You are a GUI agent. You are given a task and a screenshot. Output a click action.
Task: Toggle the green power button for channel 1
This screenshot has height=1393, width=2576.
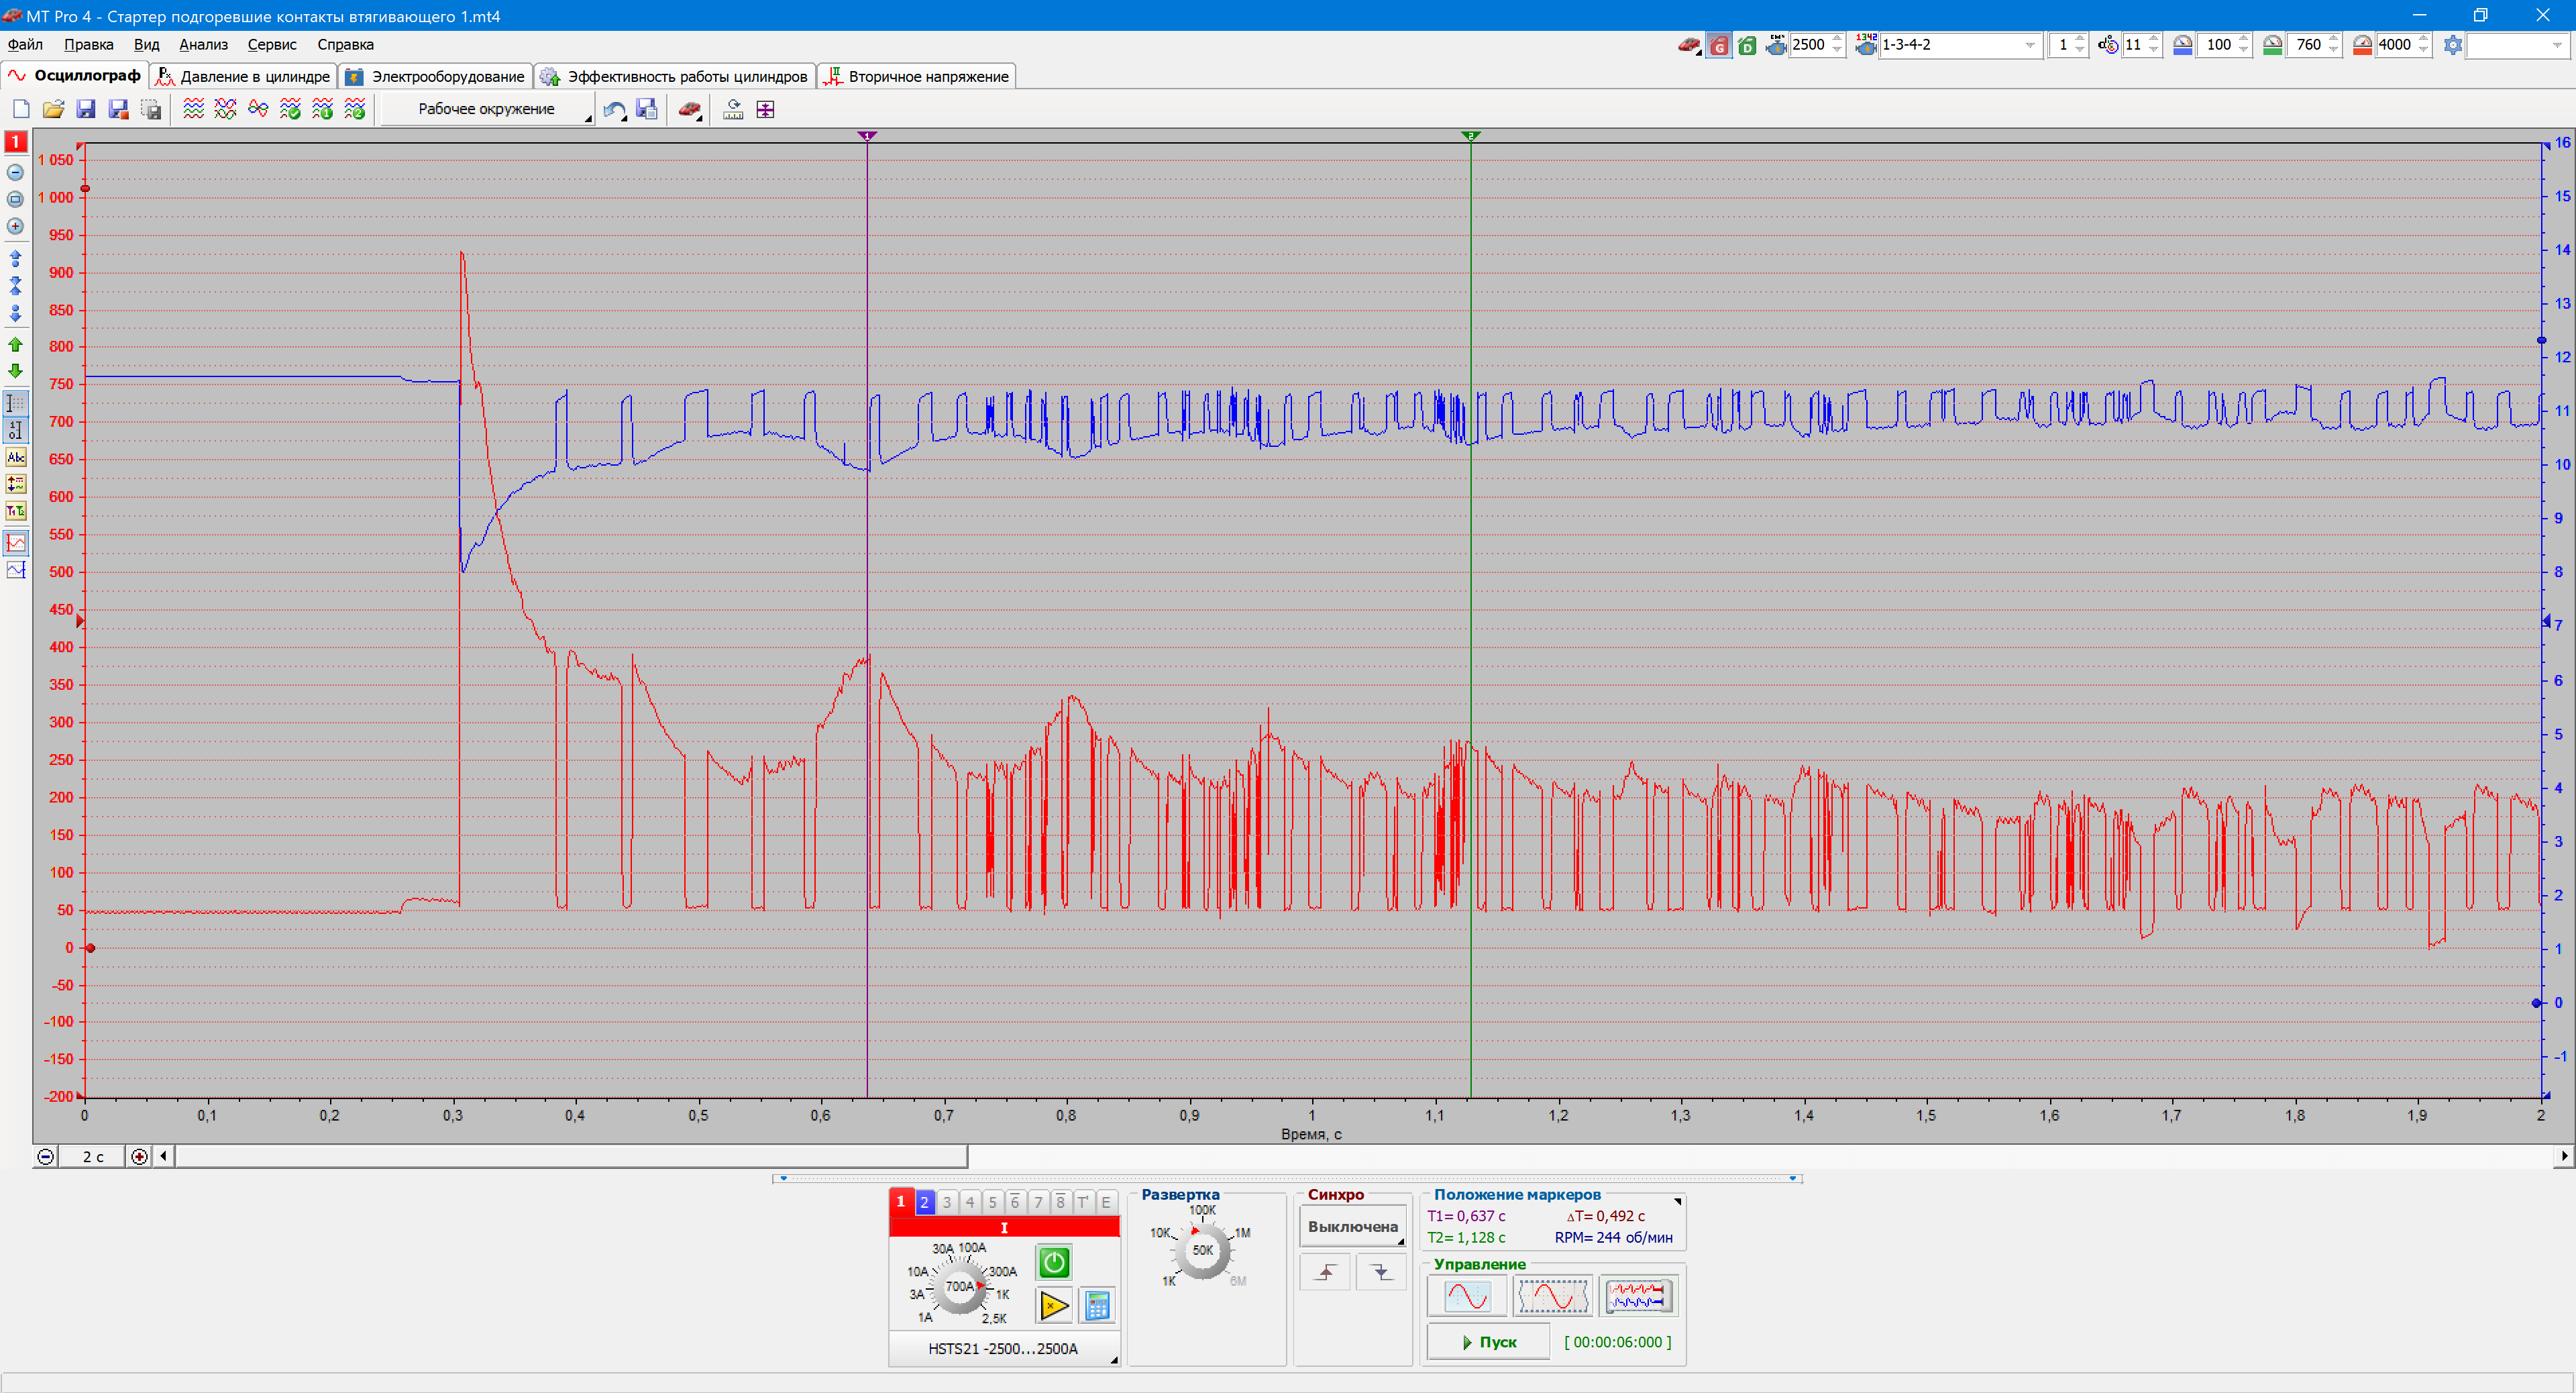[x=1053, y=1262]
